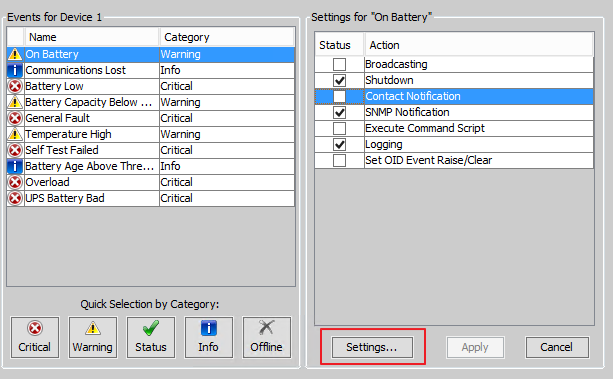Click the Critical category cell of UPS Battery Bad
This screenshot has width=613, height=379.
pyautogui.click(x=227, y=198)
